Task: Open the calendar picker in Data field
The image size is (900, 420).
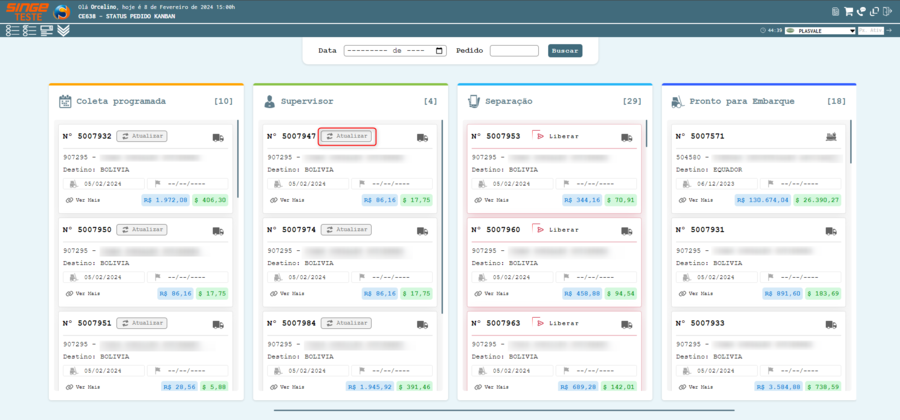Action: [440, 50]
